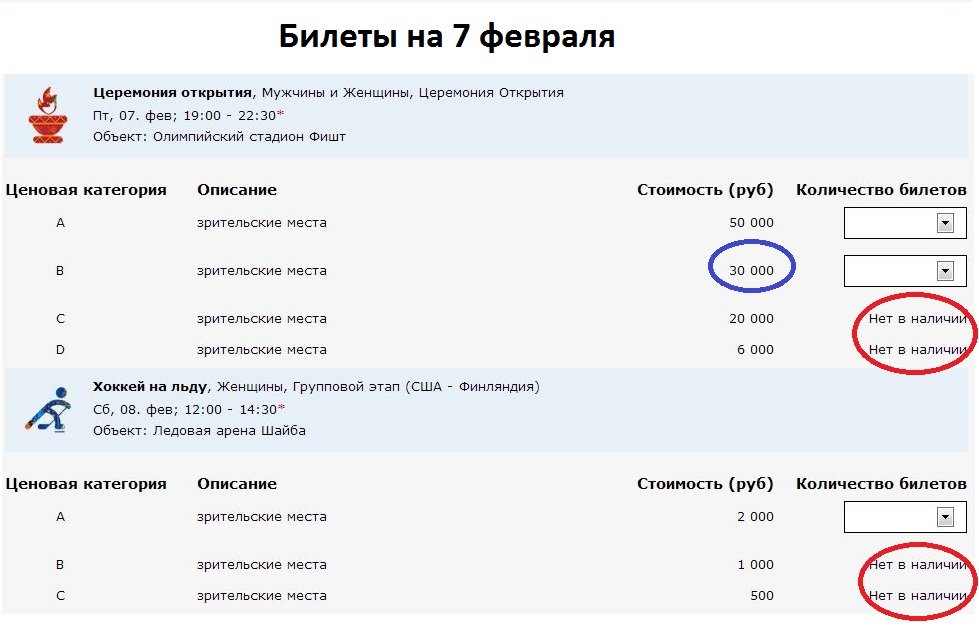Open ticket quantity dropdown for hockey category A
The width and height of the screenshot is (979, 633).
pyautogui.click(x=905, y=517)
